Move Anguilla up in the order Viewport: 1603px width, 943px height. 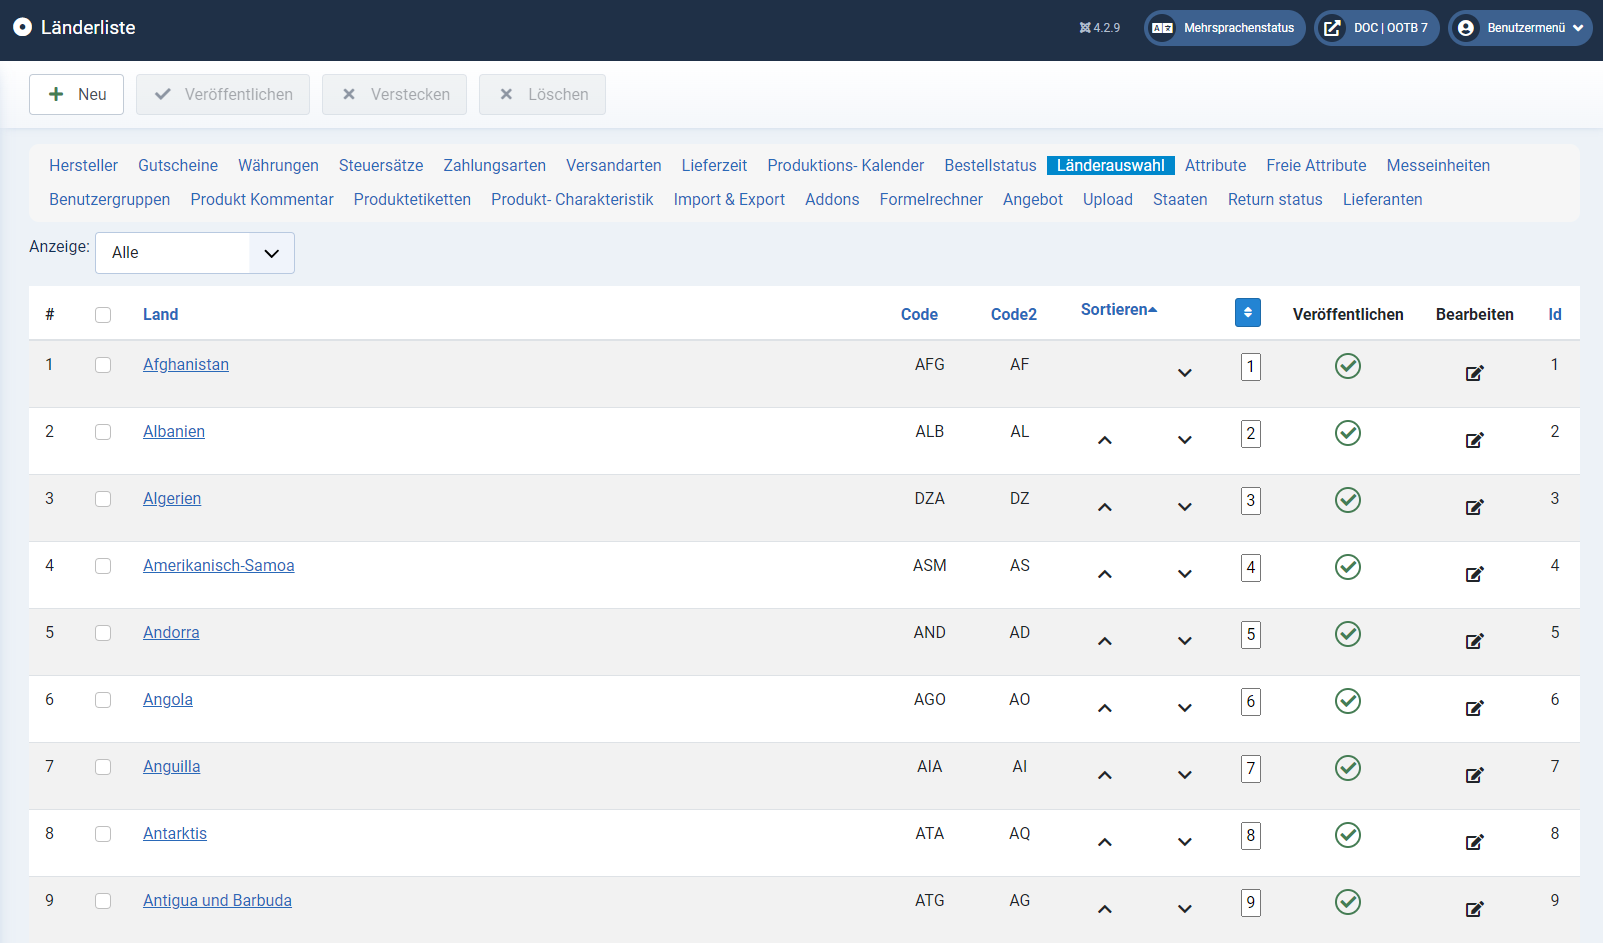coord(1105,775)
